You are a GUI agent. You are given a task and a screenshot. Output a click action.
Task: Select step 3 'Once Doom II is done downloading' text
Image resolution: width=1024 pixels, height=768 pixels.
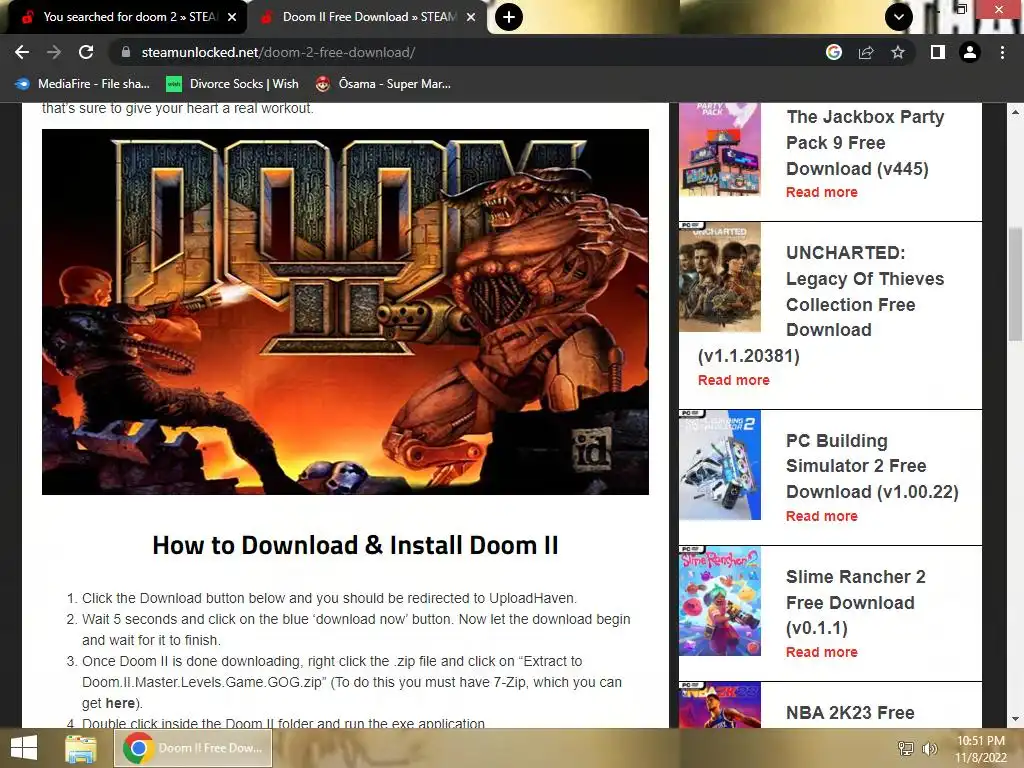click(x=352, y=682)
